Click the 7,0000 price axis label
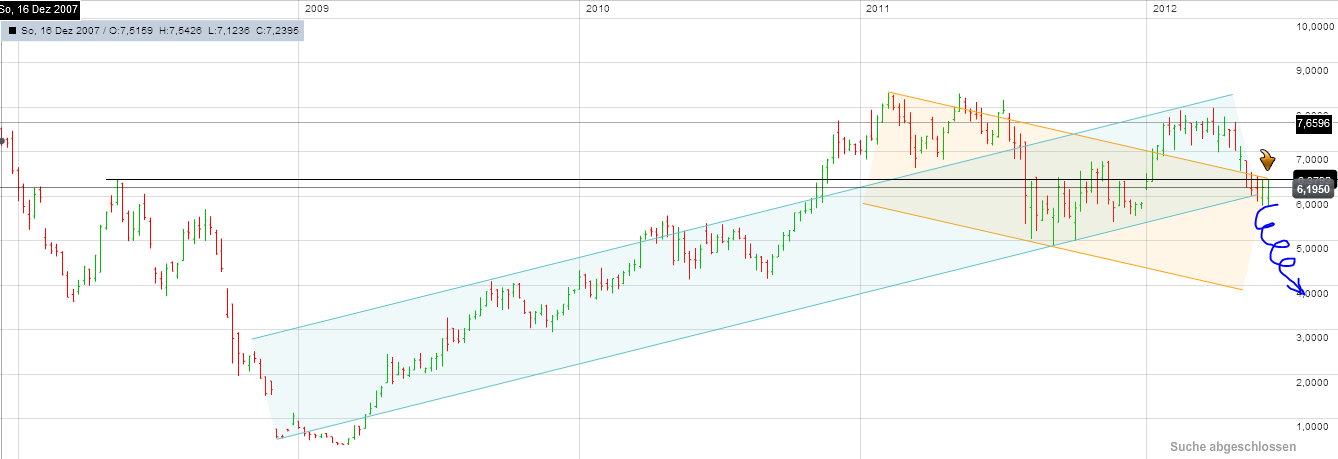Viewport: 1338px width, 459px height. tap(1315, 159)
